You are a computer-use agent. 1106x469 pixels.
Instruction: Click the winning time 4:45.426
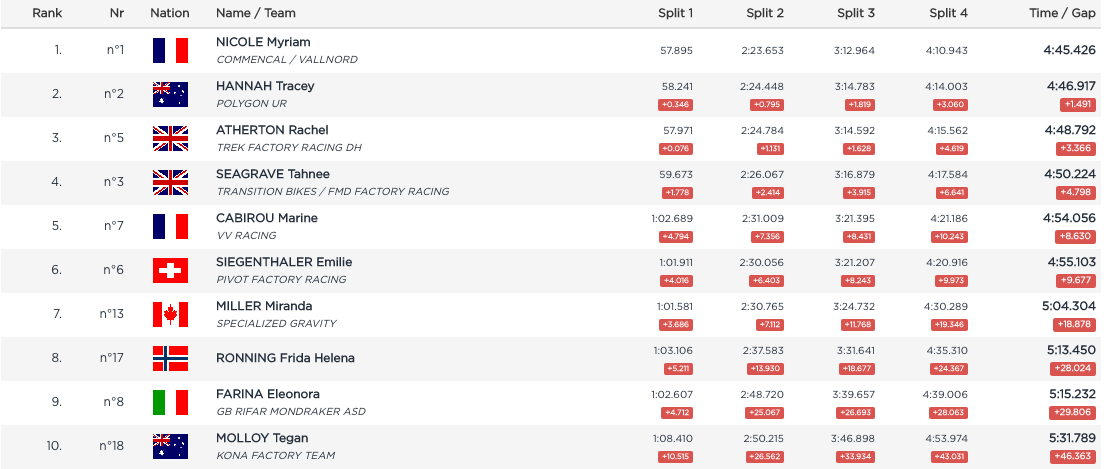click(1072, 50)
